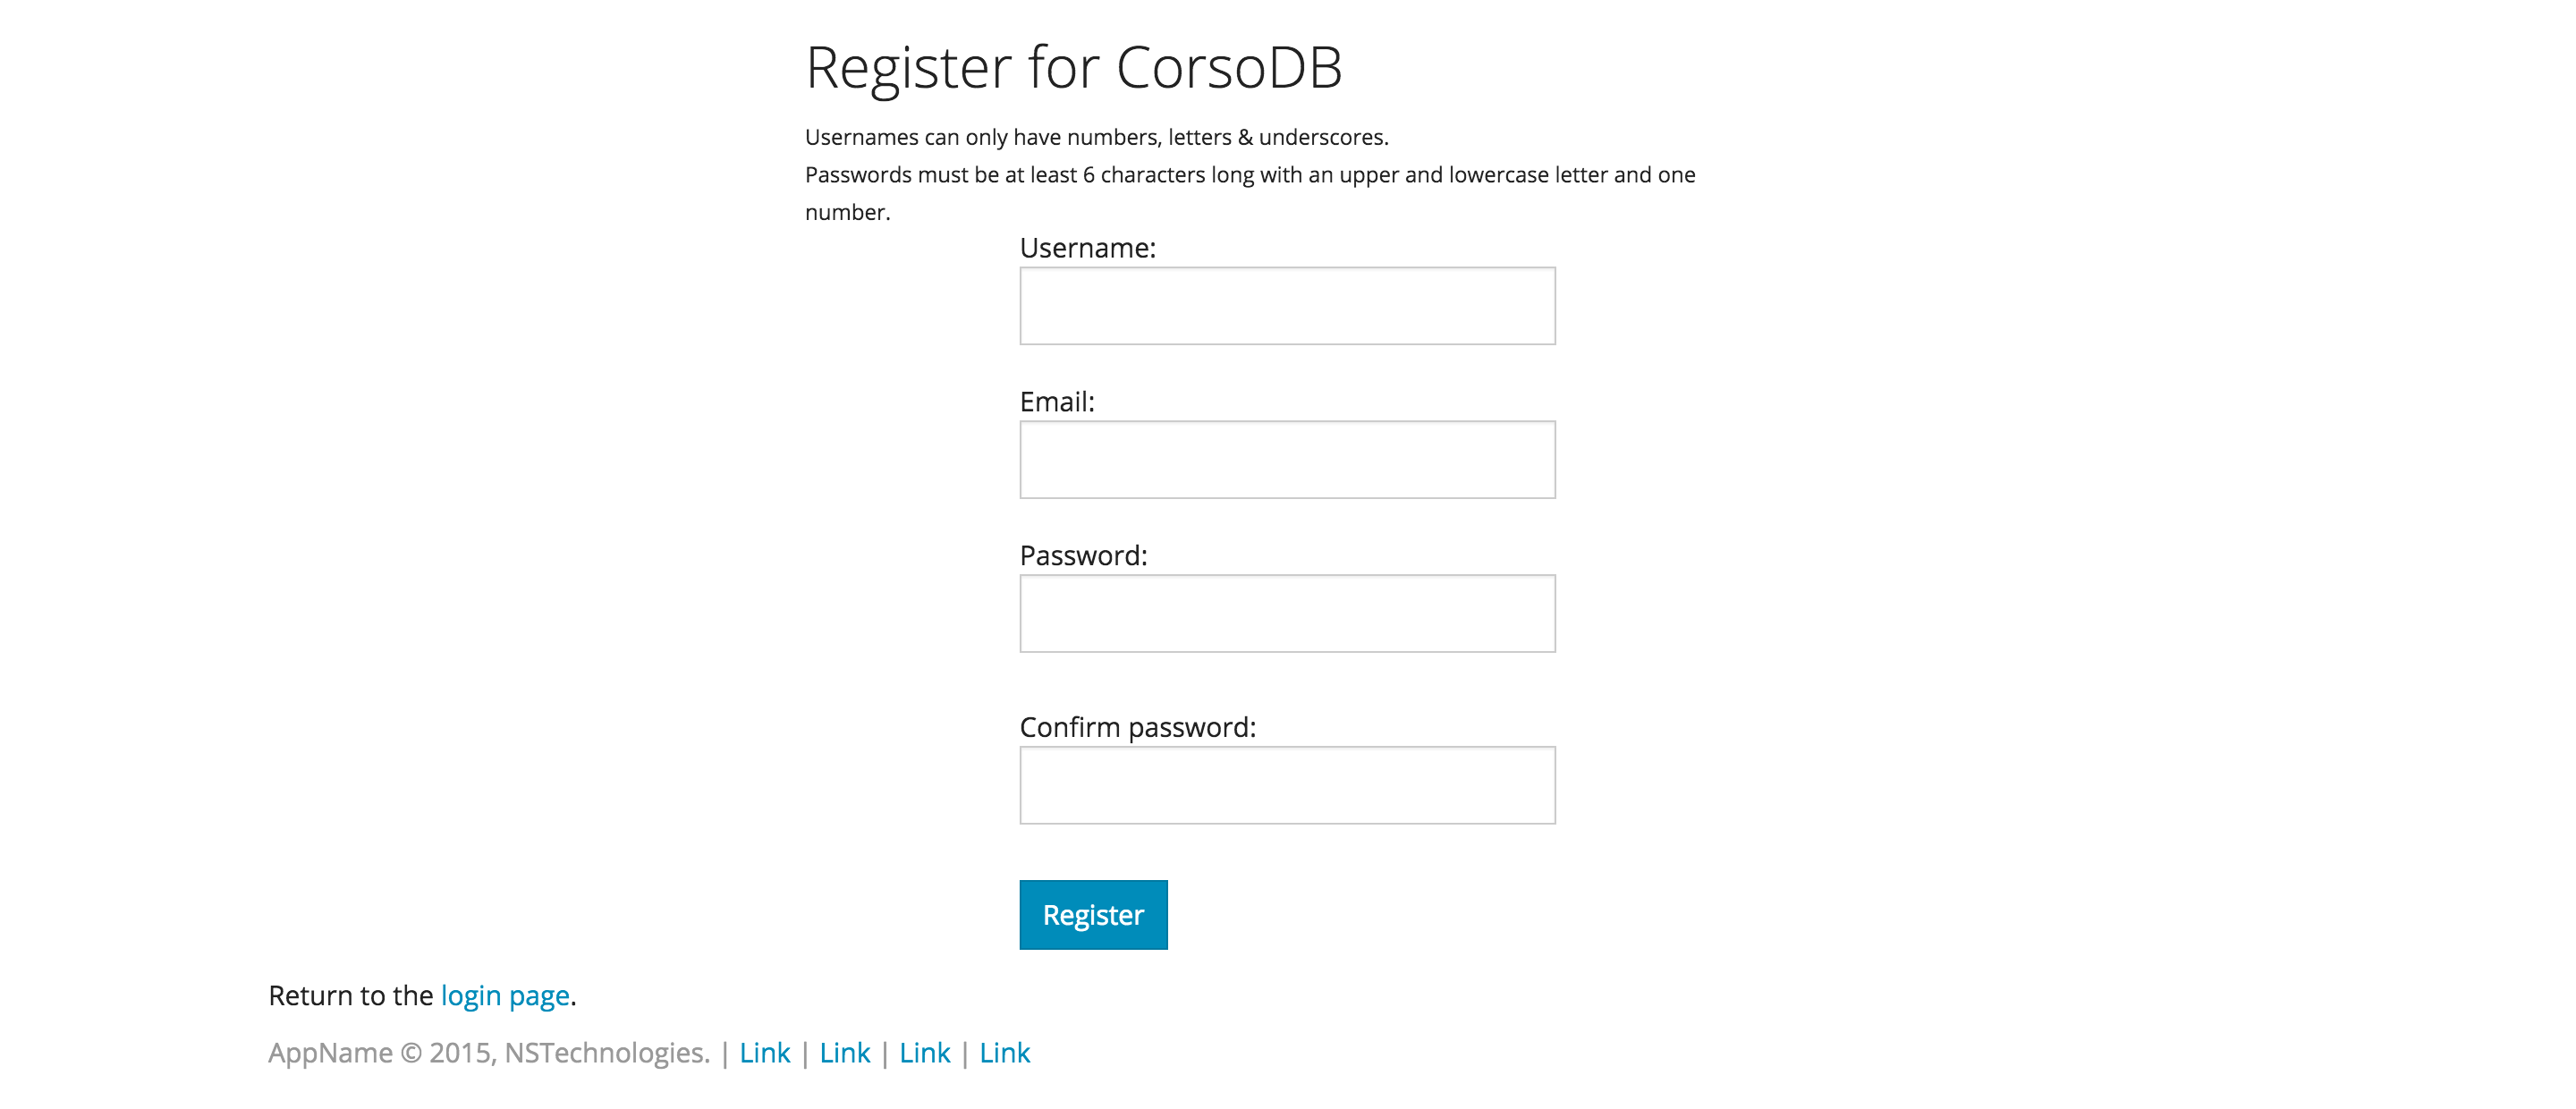This screenshot has height=1109, width=2576.
Task: Click the Register for CorsoDB heading
Action: coord(1075,67)
